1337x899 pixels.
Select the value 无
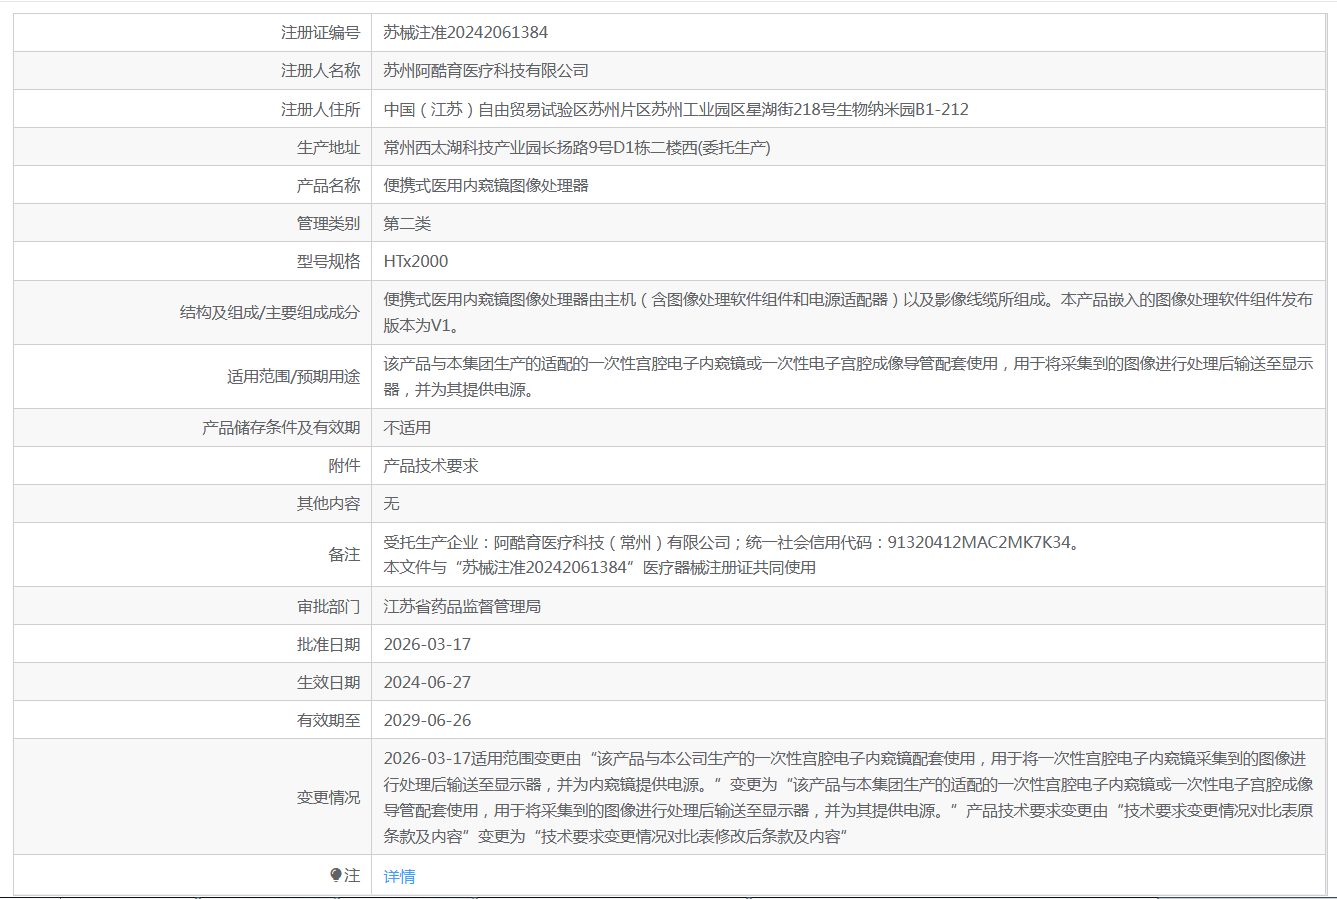[x=392, y=503]
